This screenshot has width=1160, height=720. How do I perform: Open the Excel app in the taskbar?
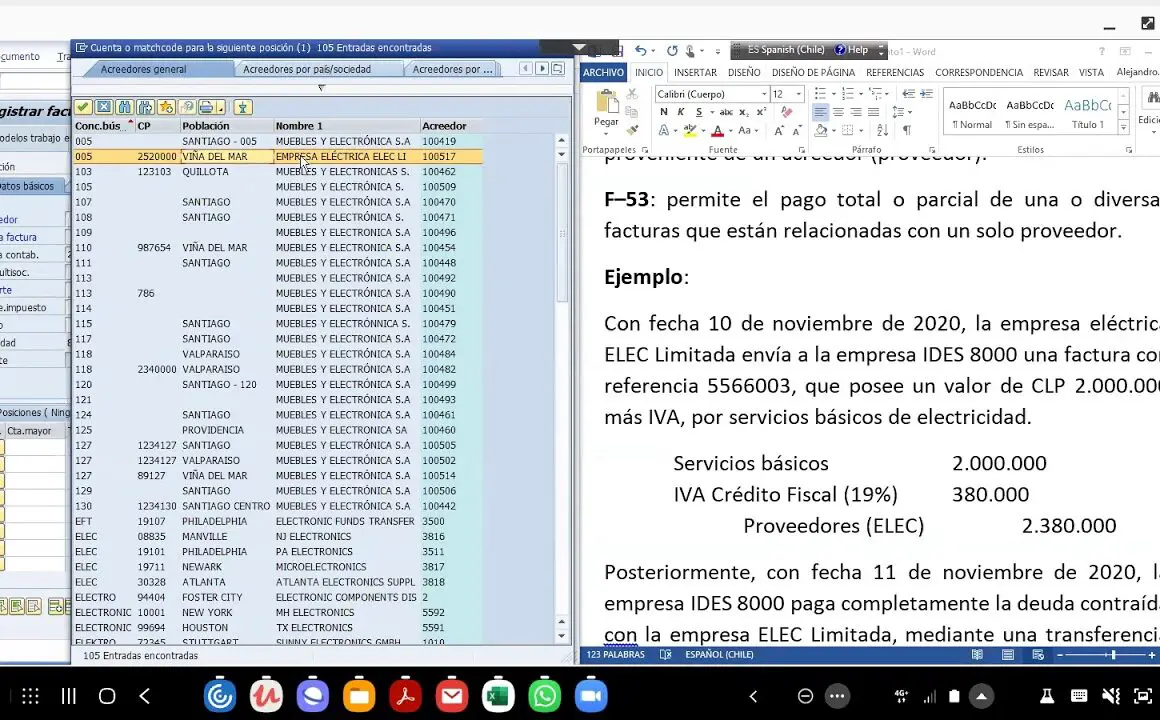498,696
